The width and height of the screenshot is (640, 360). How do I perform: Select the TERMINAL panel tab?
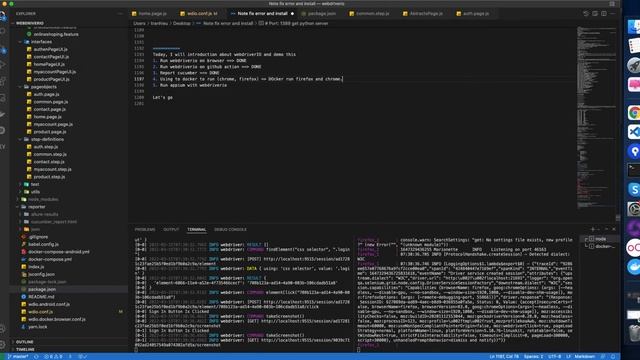pyautogui.click(x=196, y=229)
